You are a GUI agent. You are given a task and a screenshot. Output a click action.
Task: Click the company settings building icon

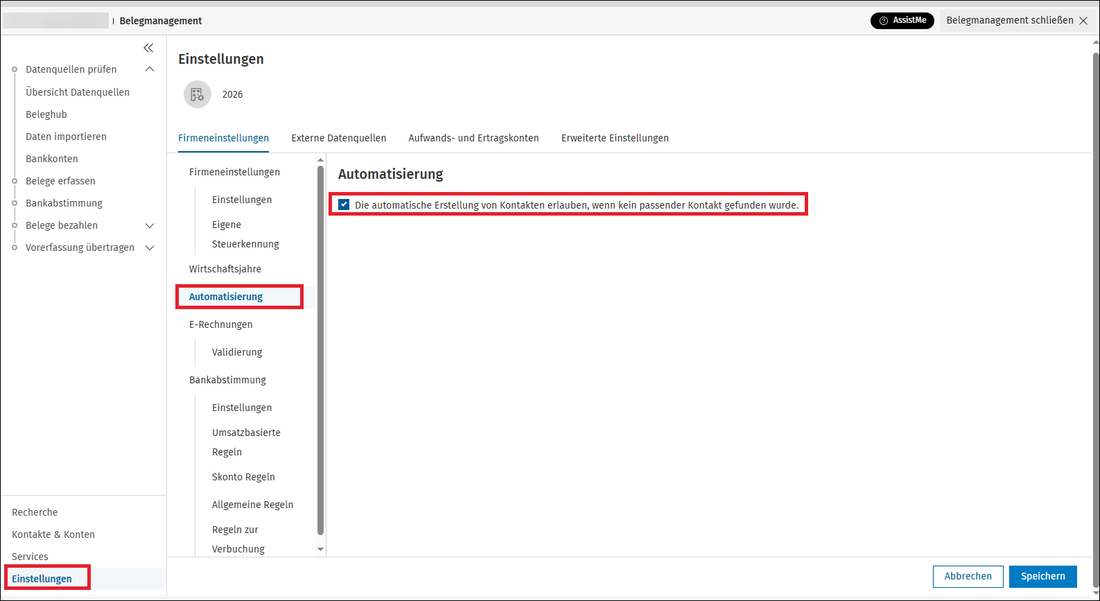point(197,94)
